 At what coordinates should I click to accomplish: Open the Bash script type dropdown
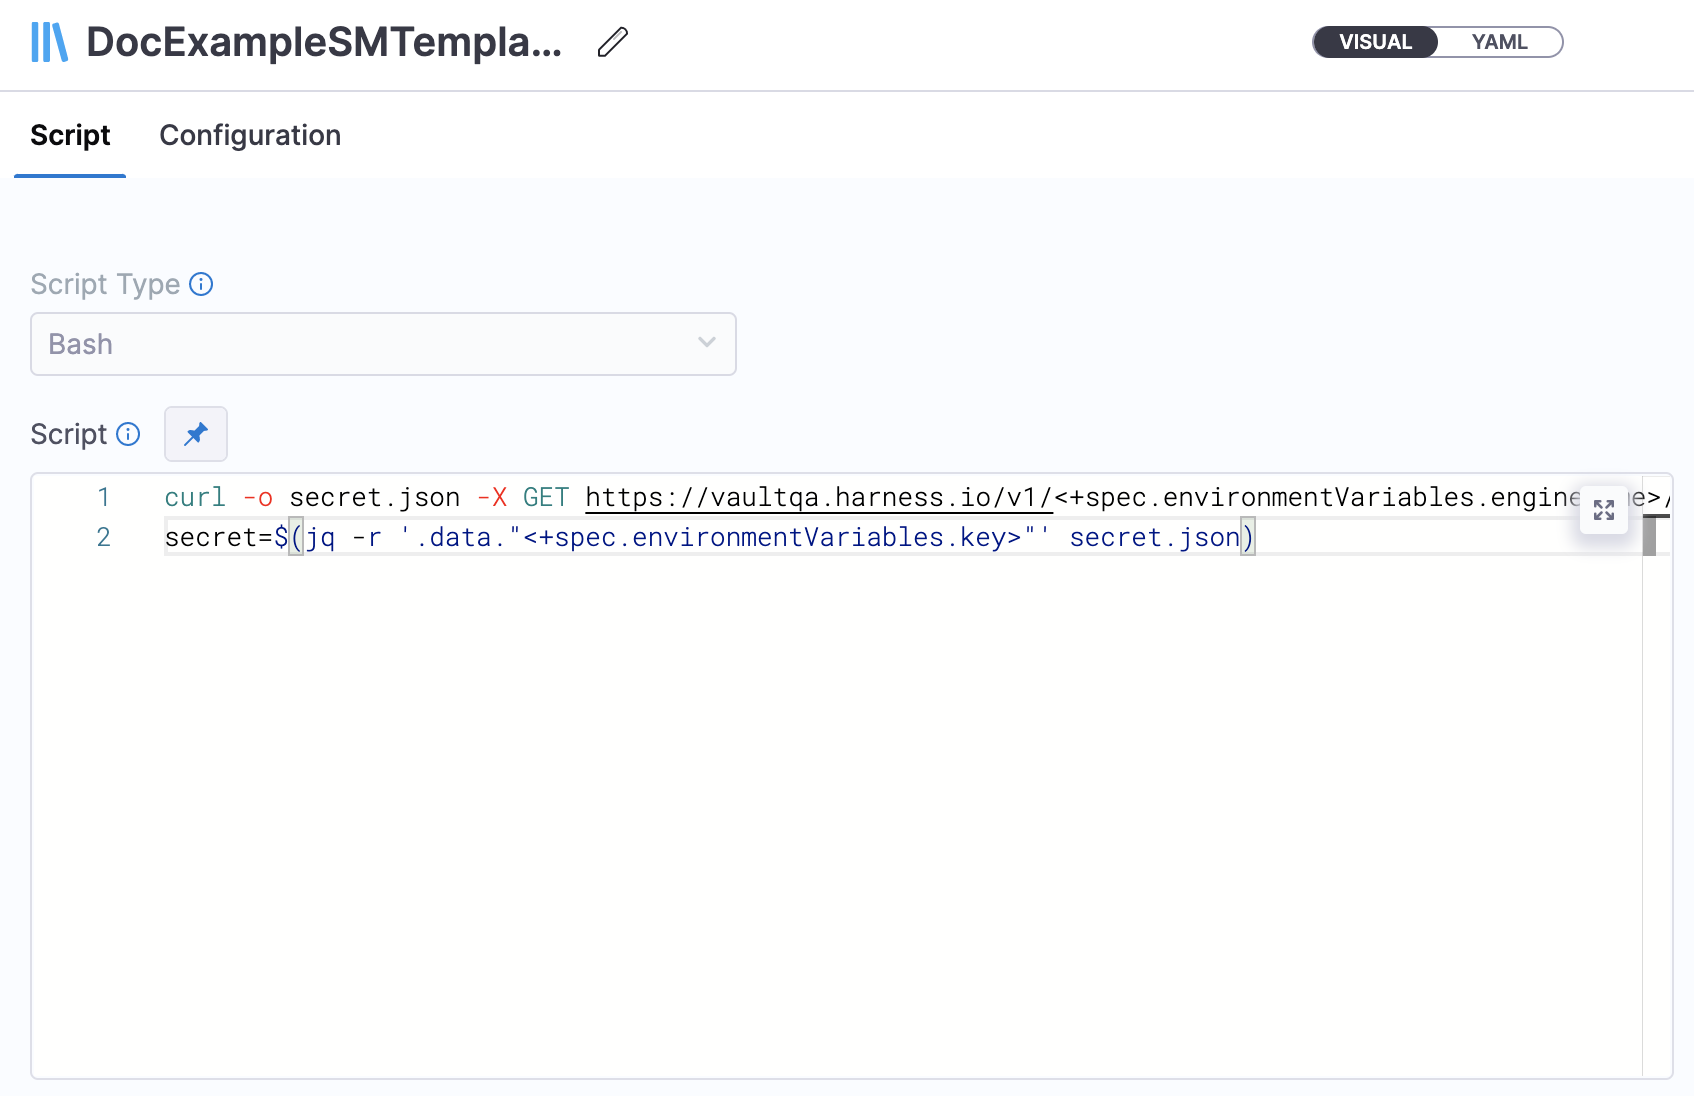(x=383, y=344)
